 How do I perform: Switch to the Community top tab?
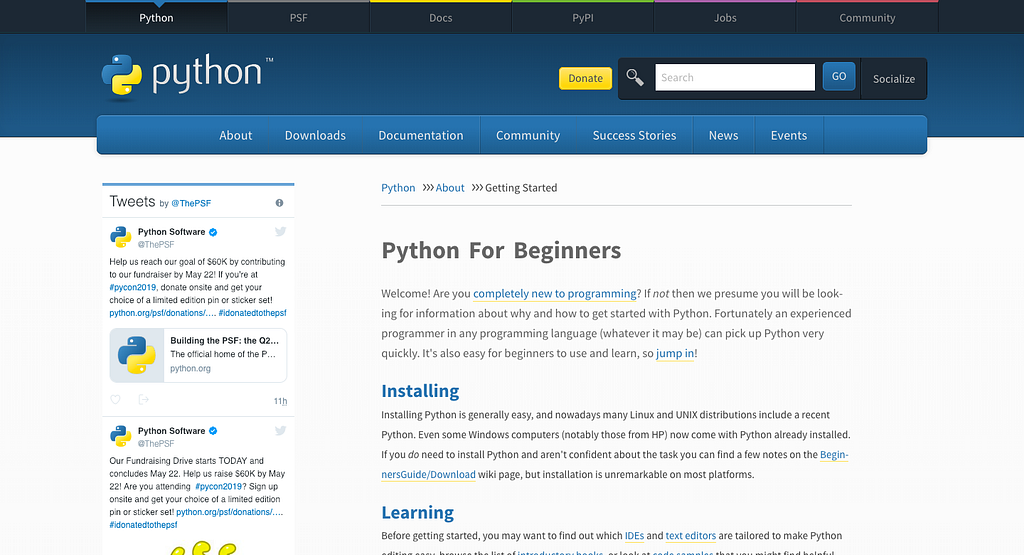pyautogui.click(x=867, y=18)
